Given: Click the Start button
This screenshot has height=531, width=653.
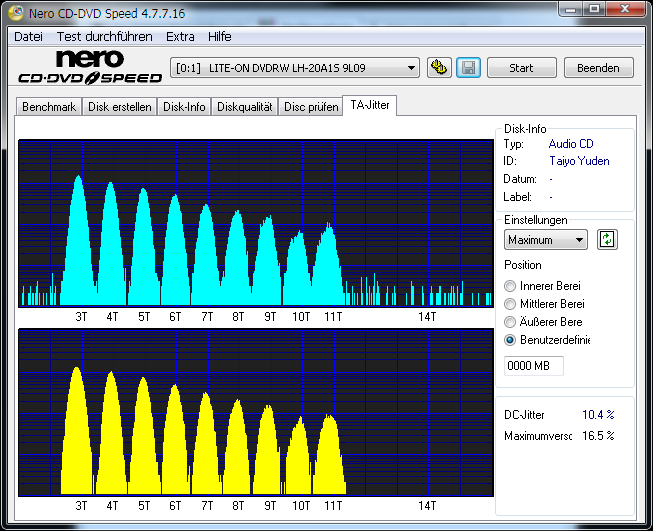Looking at the screenshot, I should (x=521, y=68).
